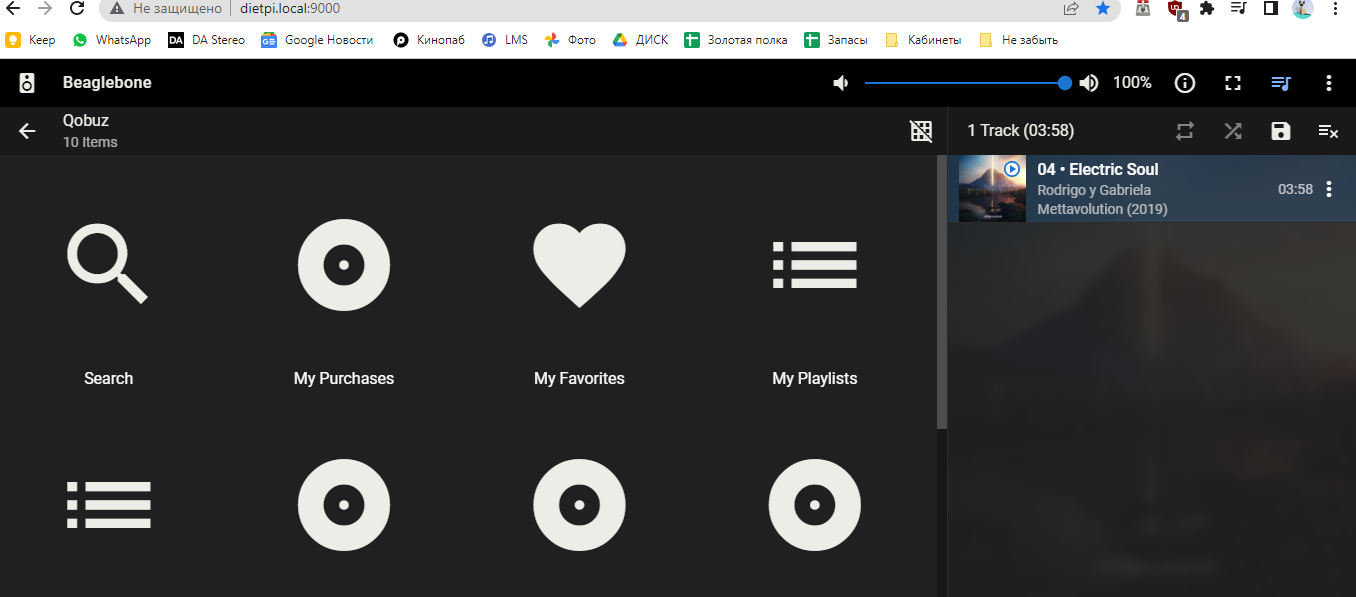Reload the current page
1356x597 pixels.
point(77,8)
